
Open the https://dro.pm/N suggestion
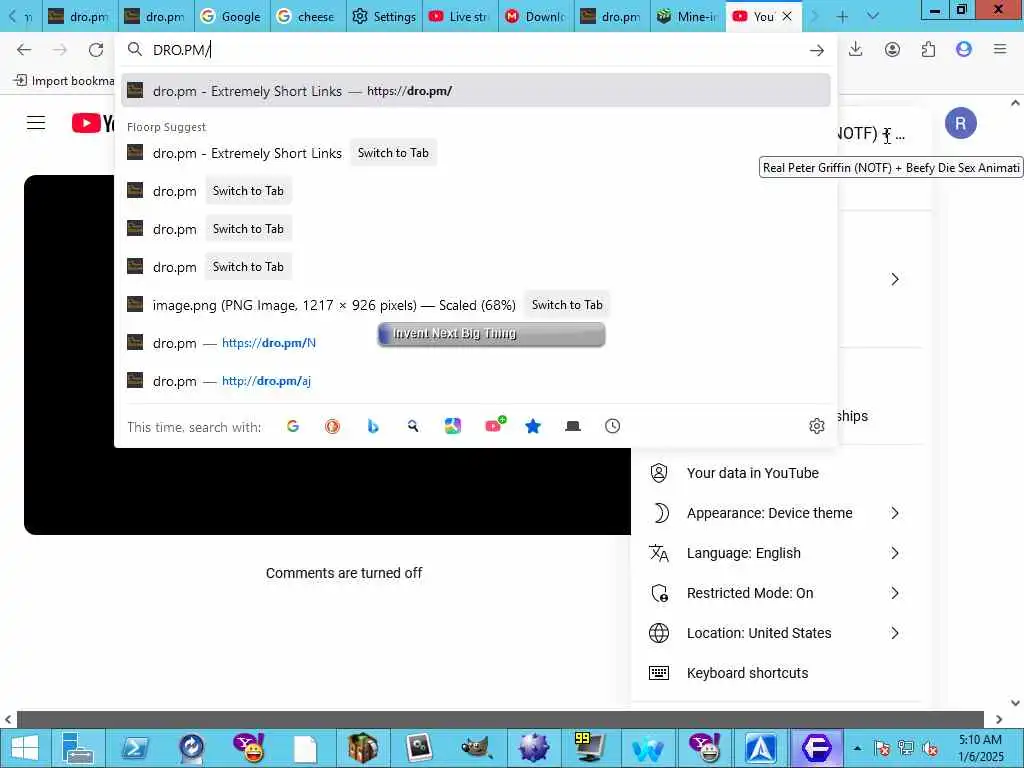pyautogui.click(x=475, y=343)
